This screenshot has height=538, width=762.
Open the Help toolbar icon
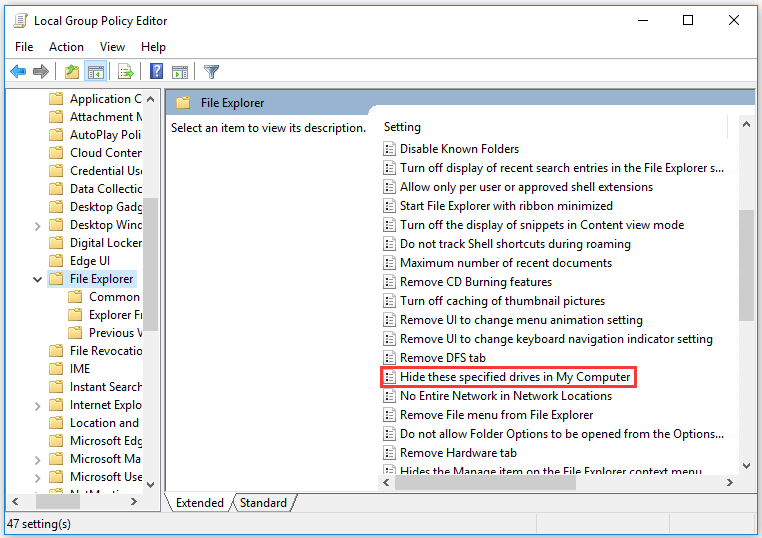pyautogui.click(x=156, y=71)
